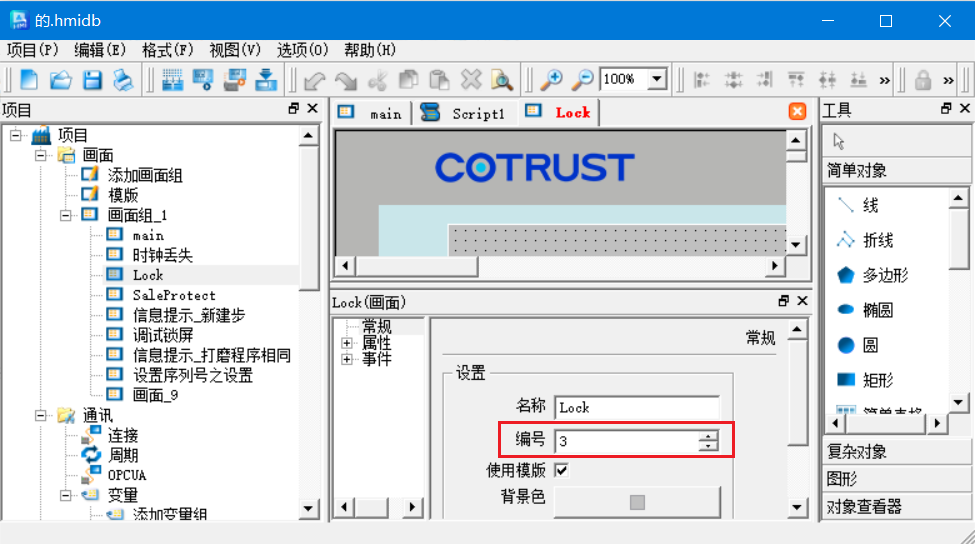This screenshot has width=975, height=544.
Task: Select the 矩形 rectangle tool
Action: [865, 379]
